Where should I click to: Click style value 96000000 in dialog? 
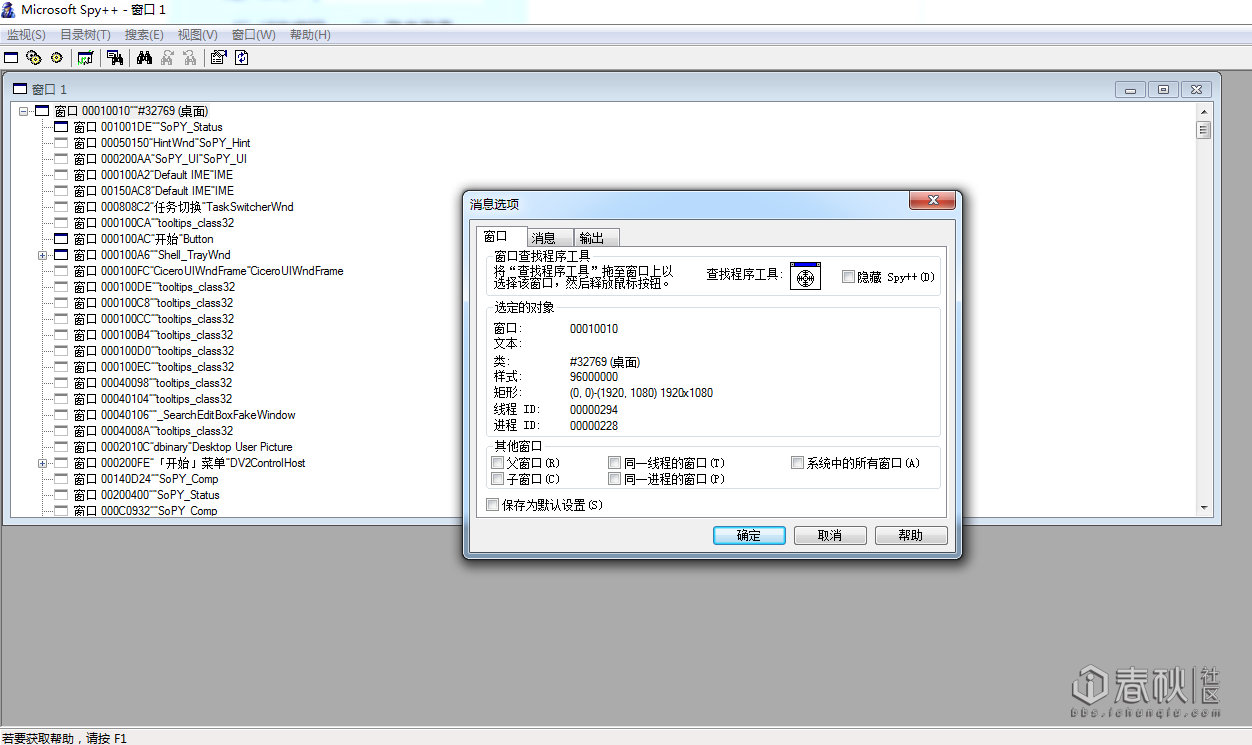594,377
